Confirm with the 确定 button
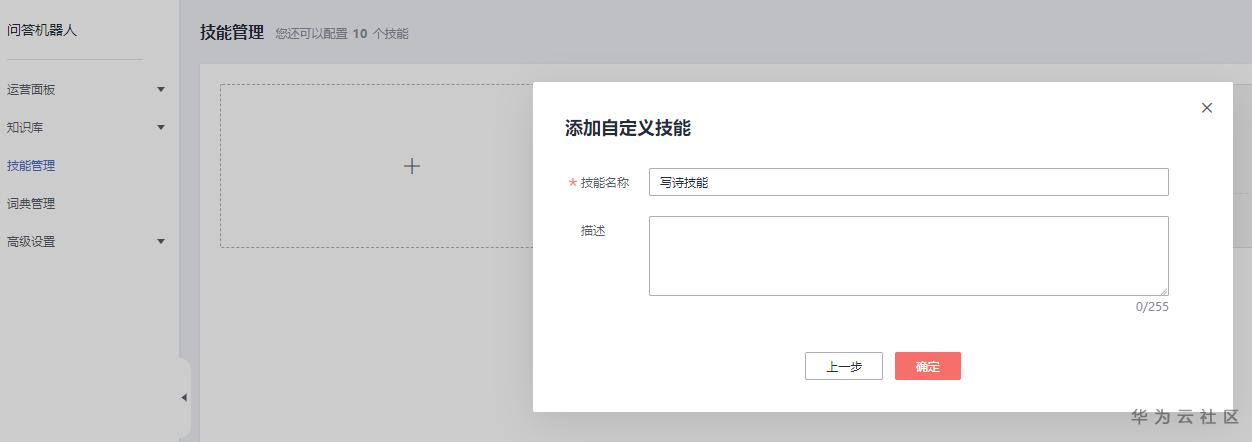The width and height of the screenshot is (1252, 442). [927, 366]
